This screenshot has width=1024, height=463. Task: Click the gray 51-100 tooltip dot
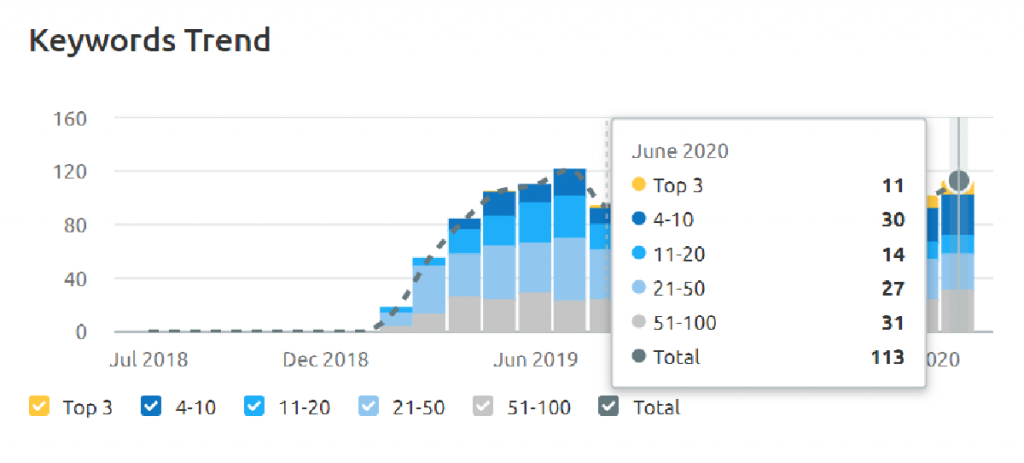pyautogui.click(x=639, y=323)
